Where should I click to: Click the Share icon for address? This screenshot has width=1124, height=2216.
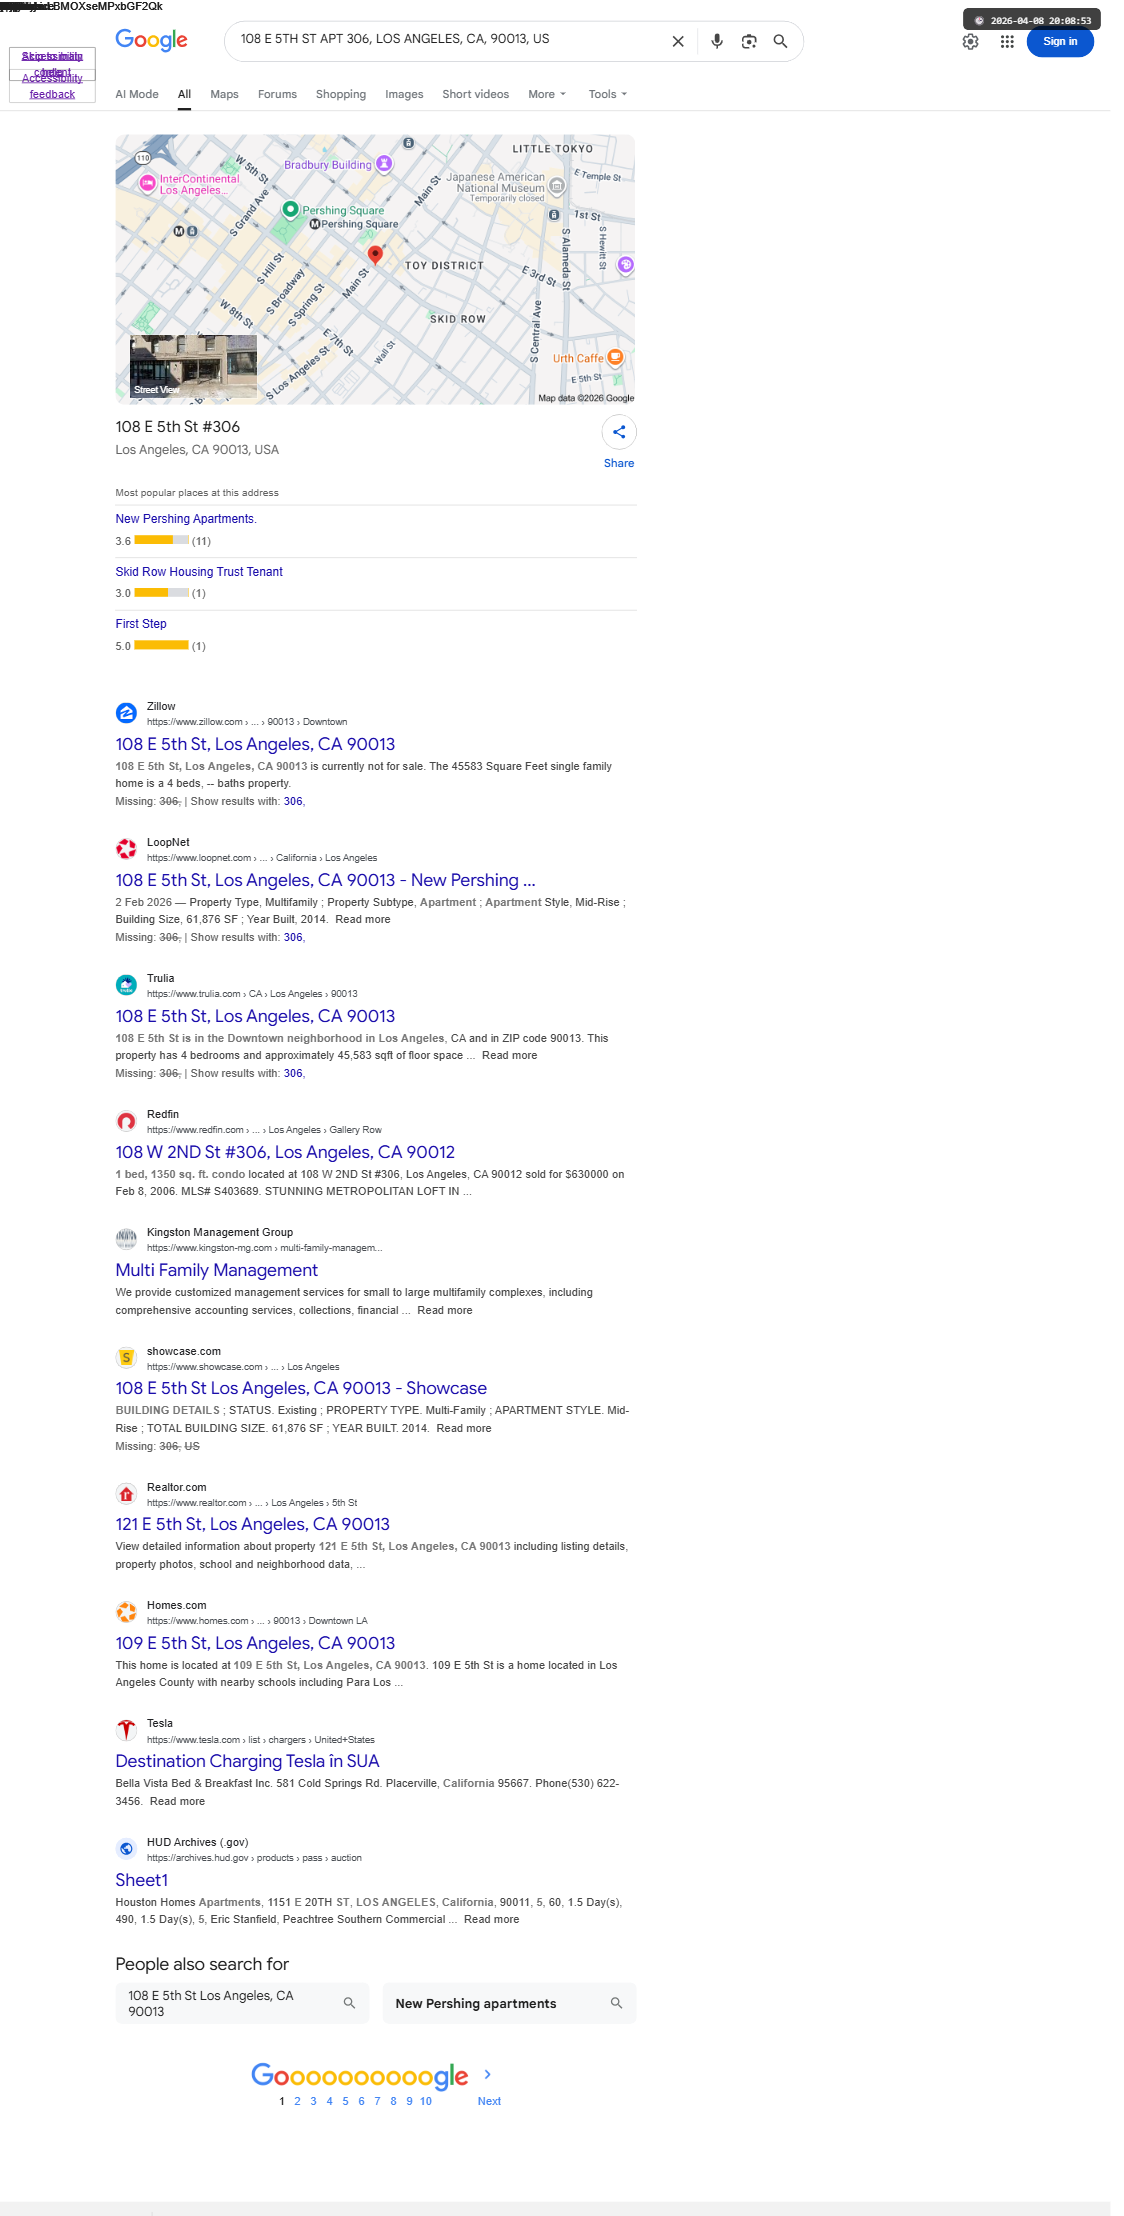pyautogui.click(x=619, y=432)
